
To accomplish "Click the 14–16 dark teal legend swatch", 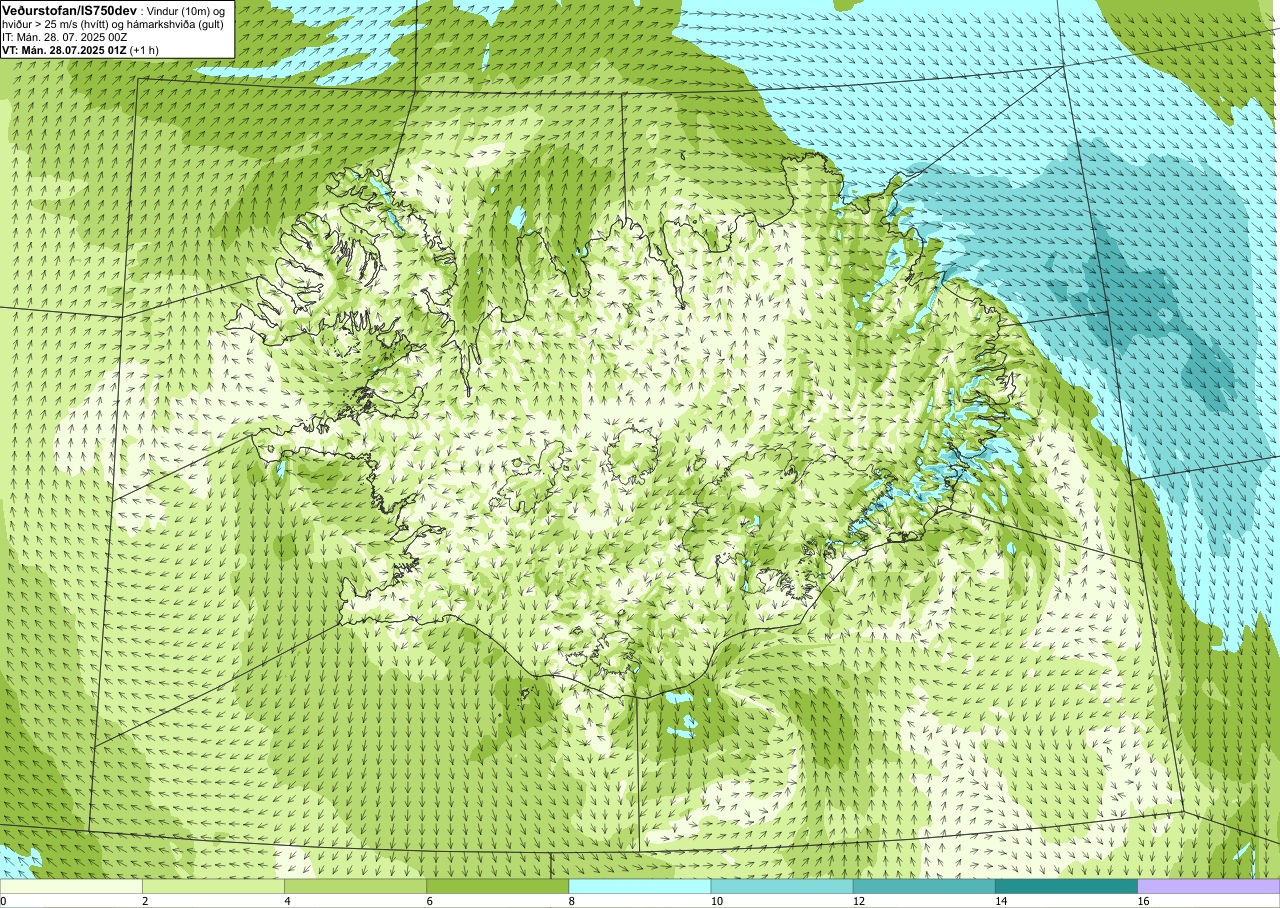I will pos(1066,886).
